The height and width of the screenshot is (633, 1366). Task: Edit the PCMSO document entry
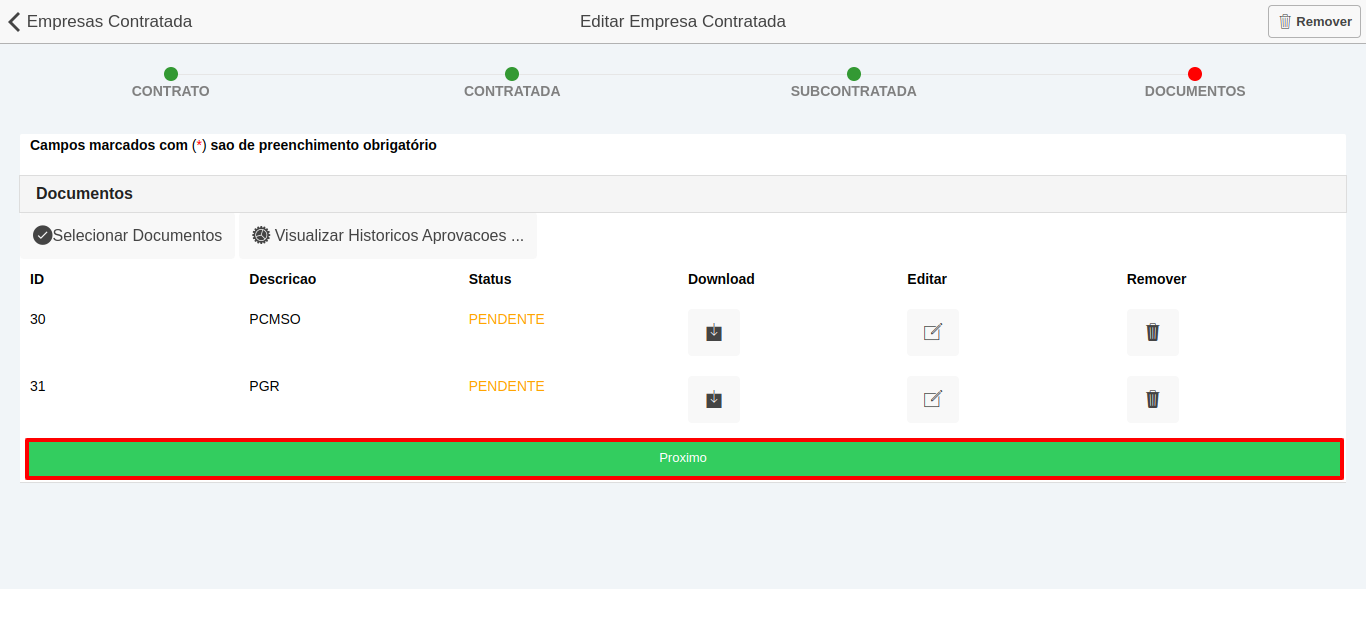point(932,332)
